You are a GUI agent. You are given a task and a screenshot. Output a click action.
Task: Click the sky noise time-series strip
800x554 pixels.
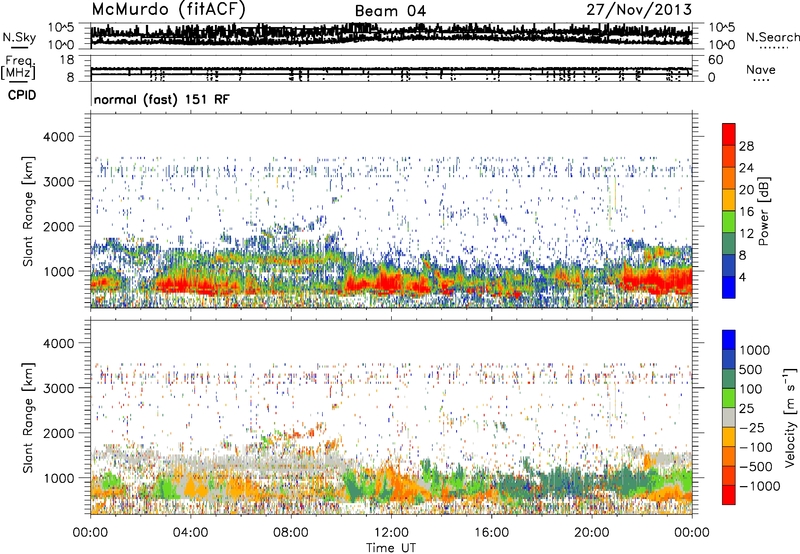(x=391, y=35)
